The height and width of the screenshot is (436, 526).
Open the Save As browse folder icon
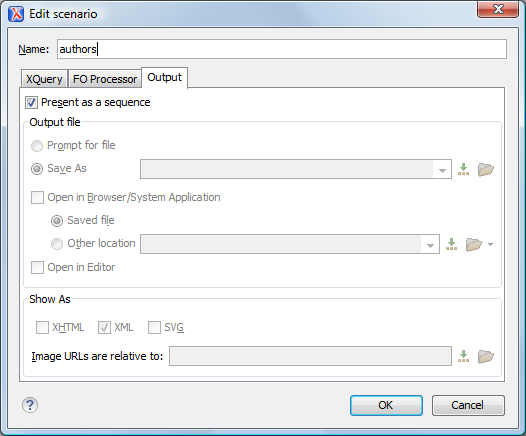tap(485, 169)
